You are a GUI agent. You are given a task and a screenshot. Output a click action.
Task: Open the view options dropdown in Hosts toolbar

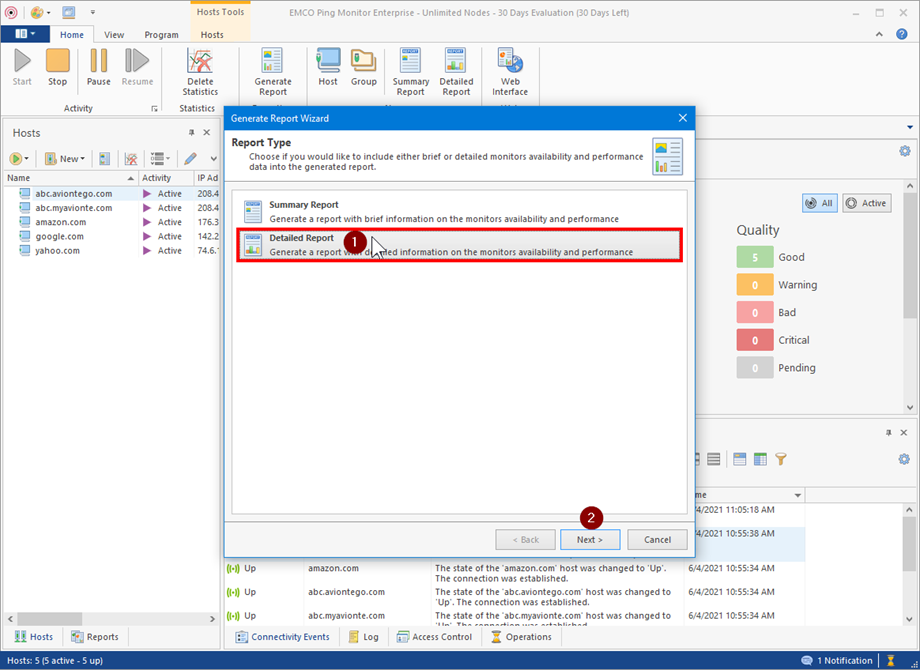[160, 158]
